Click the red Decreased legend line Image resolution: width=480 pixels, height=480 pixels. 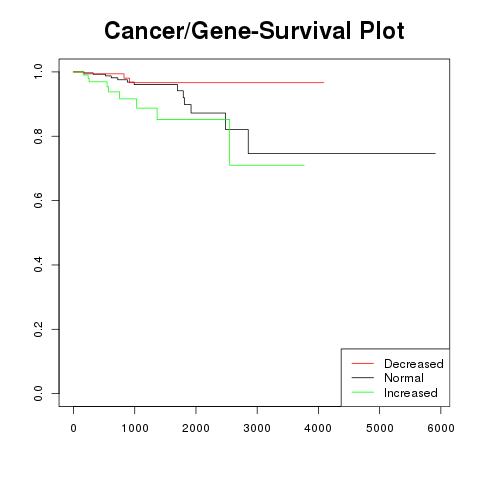(x=363, y=363)
